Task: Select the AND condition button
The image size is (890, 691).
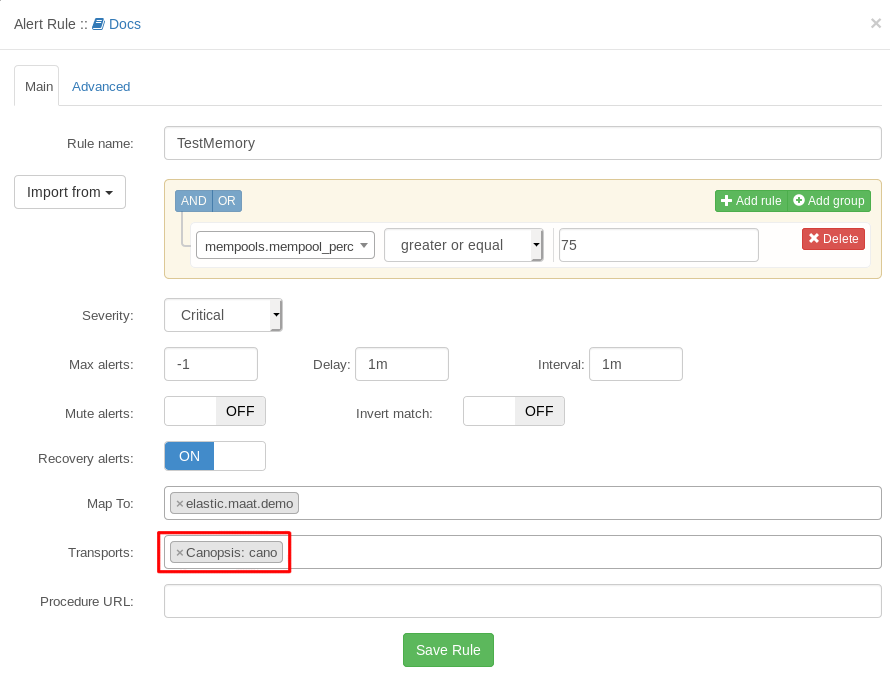Action: pos(194,201)
